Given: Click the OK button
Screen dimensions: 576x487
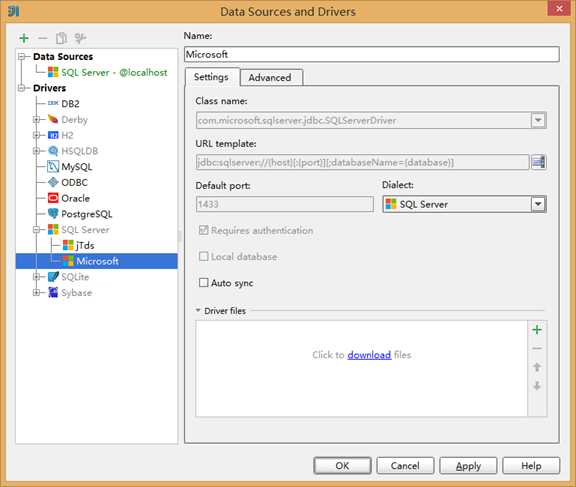Looking at the screenshot, I should 342,466.
